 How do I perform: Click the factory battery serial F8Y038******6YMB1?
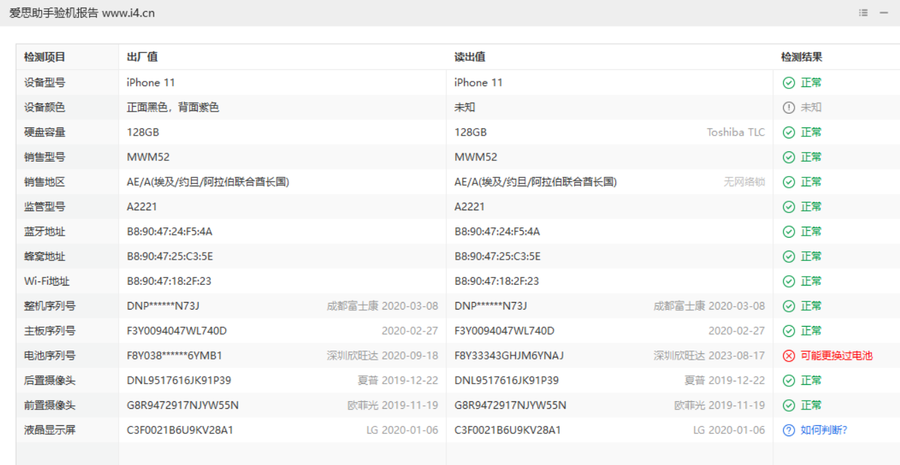[174, 356]
